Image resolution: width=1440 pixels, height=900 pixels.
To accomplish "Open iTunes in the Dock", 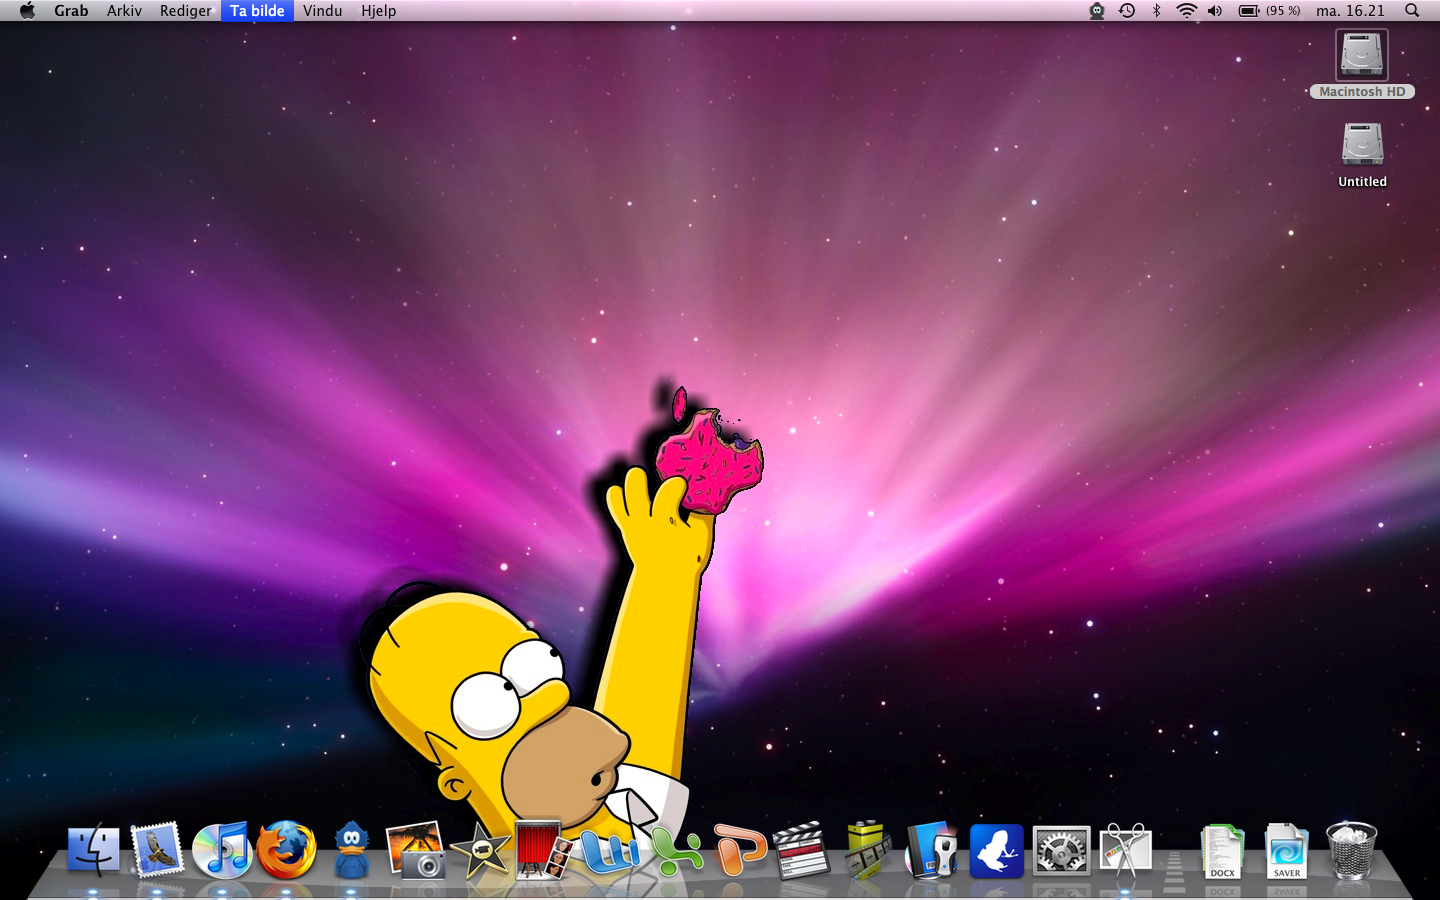I will point(222,850).
